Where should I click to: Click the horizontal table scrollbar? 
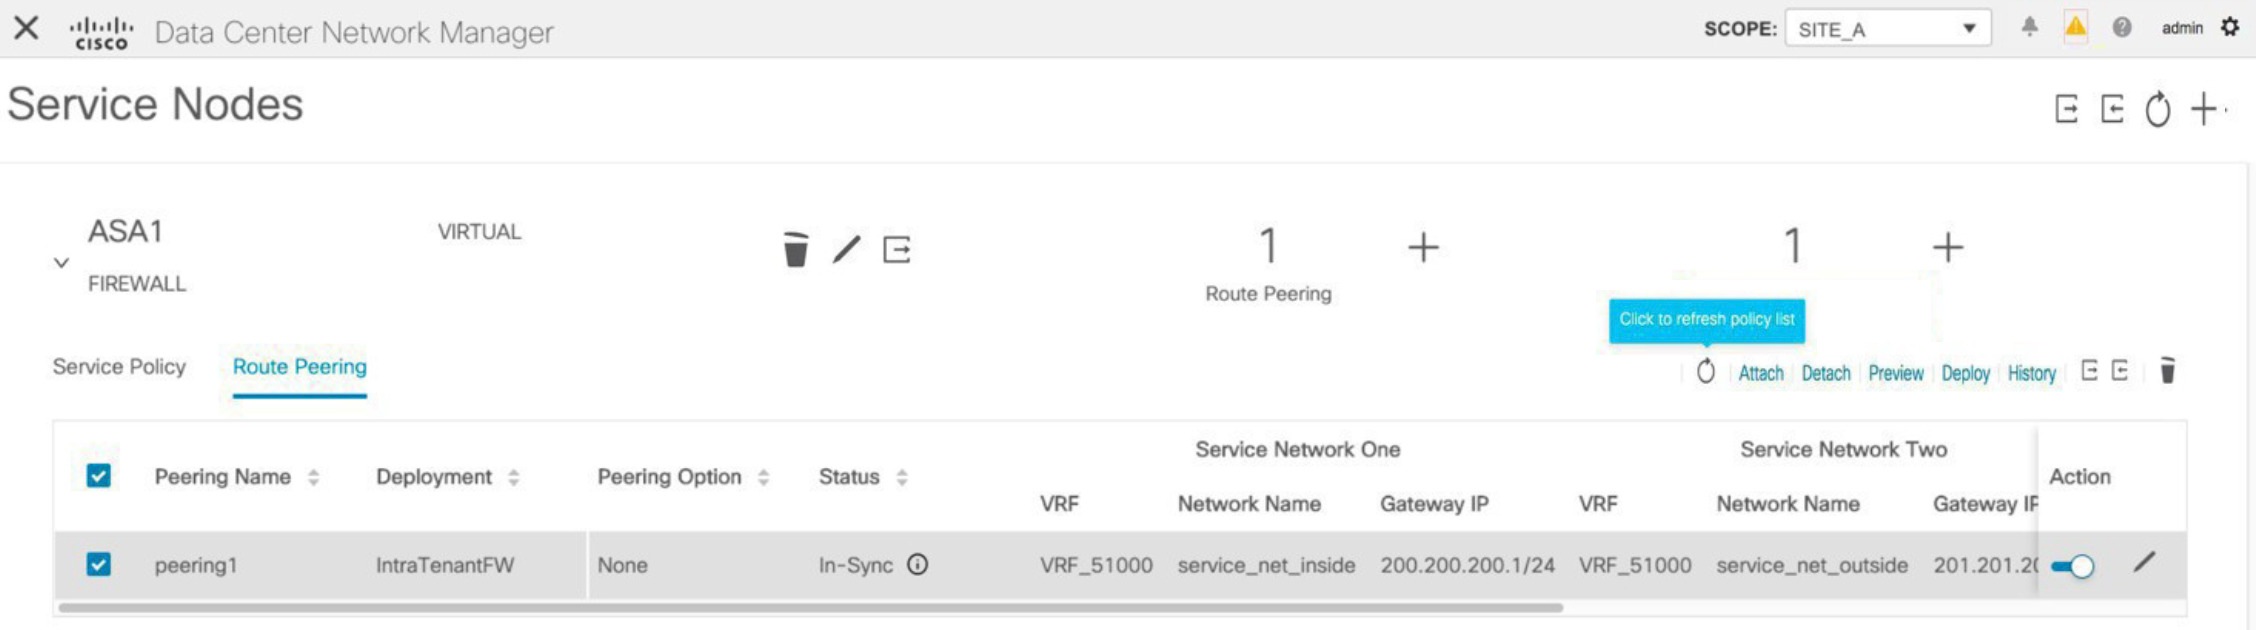click(x=810, y=607)
